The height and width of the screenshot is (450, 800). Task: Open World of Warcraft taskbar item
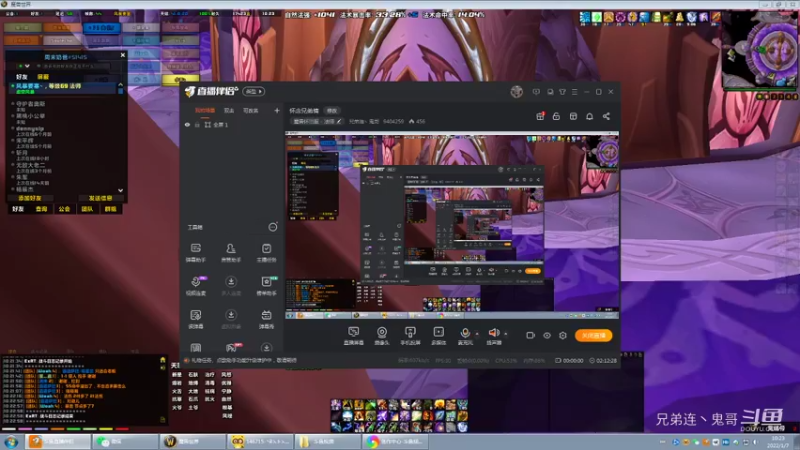coord(191,441)
